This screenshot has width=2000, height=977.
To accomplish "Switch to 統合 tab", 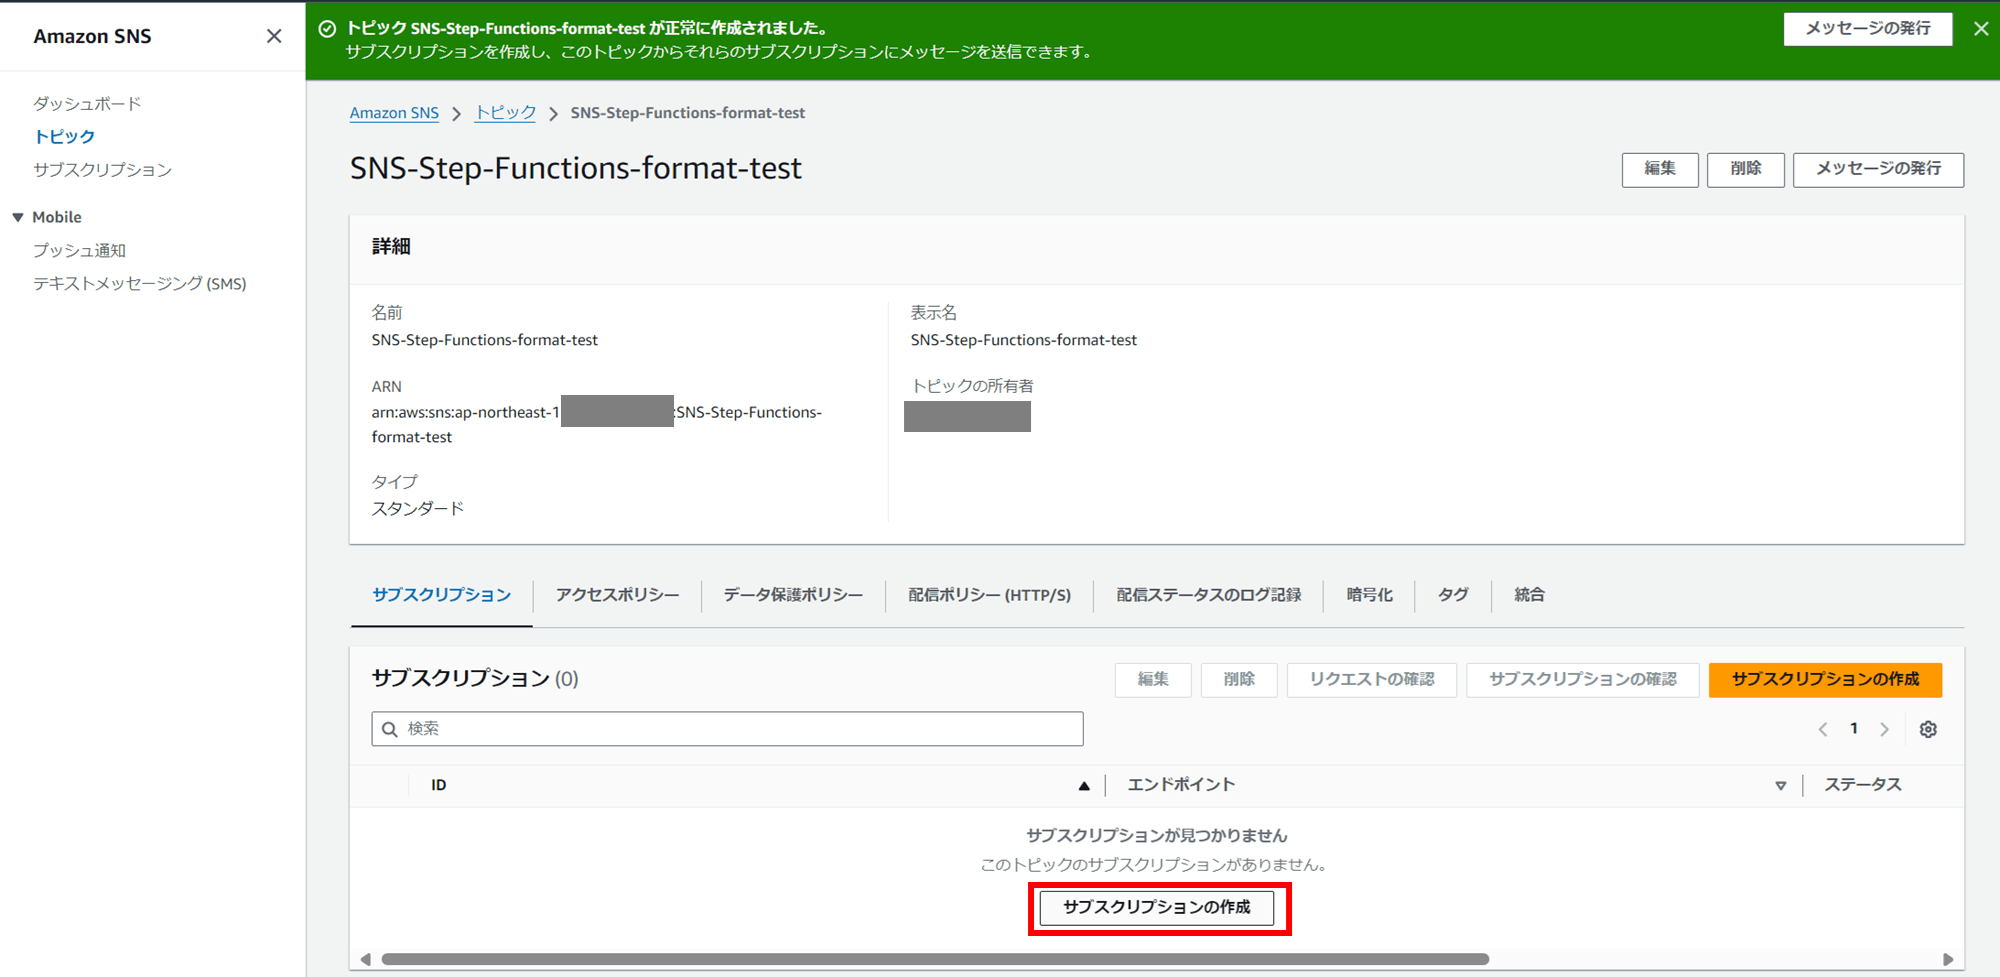I will point(1529,595).
